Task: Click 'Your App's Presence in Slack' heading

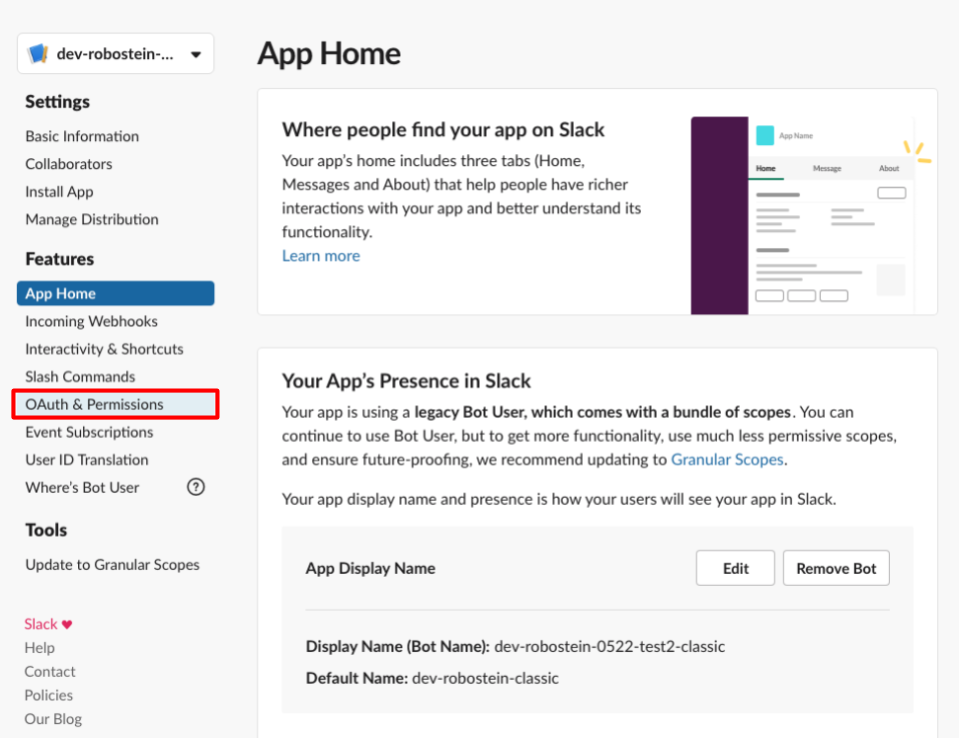Action: [x=406, y=381]
